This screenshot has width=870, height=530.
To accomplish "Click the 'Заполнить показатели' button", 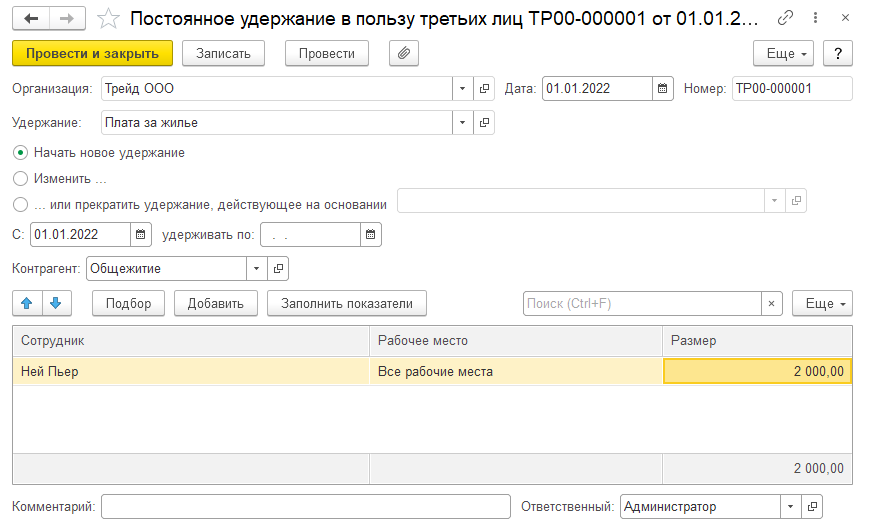I will click(347, 303).
